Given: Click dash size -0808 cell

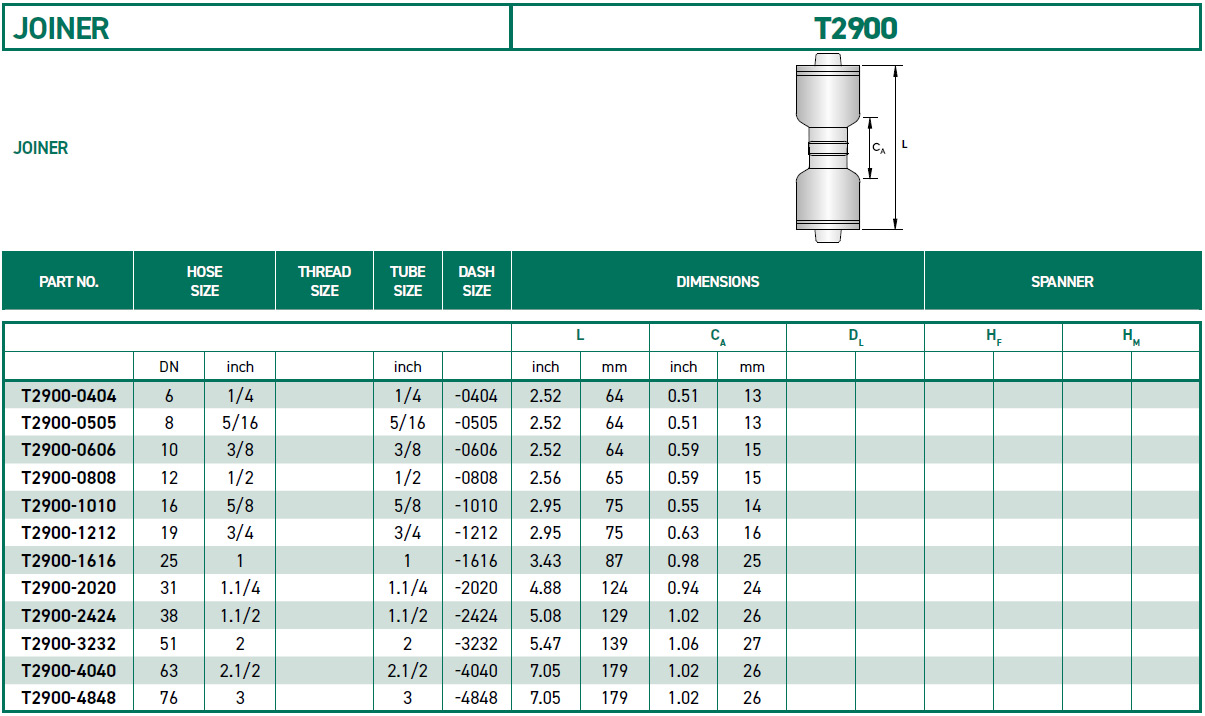Looking at the screenshot, I should coord(476,478).
